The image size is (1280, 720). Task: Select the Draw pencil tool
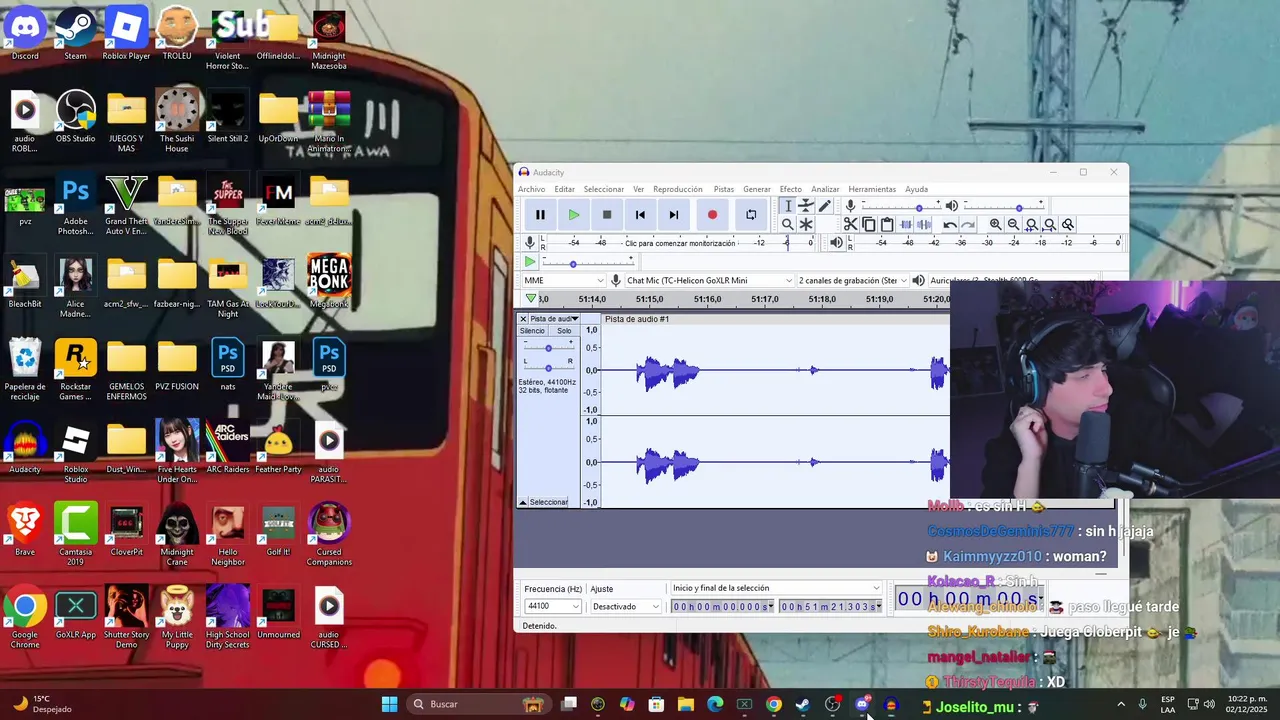point(824,206)
